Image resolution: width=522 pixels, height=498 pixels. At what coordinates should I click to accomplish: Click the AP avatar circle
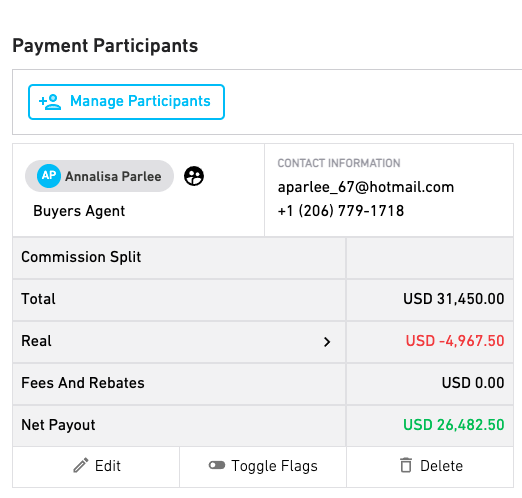click(49, 176)
